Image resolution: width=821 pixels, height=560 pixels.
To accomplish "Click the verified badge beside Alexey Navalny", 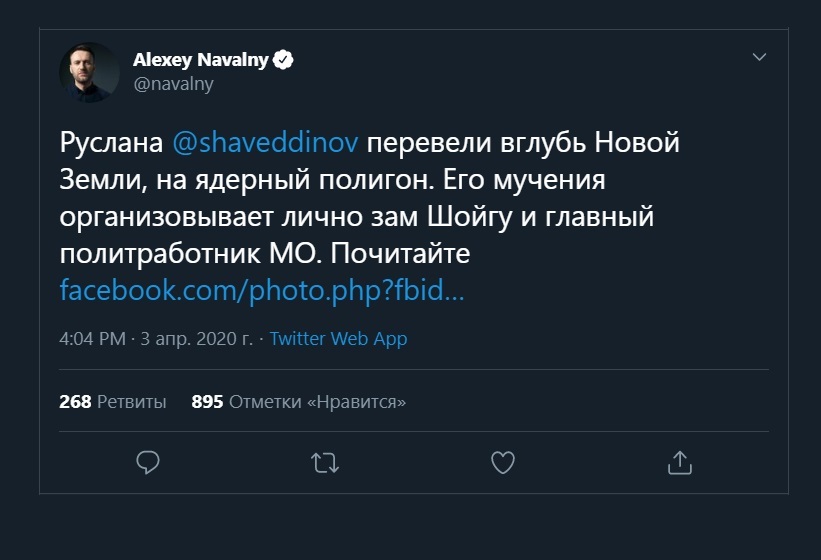I will (x=284, y=60).
